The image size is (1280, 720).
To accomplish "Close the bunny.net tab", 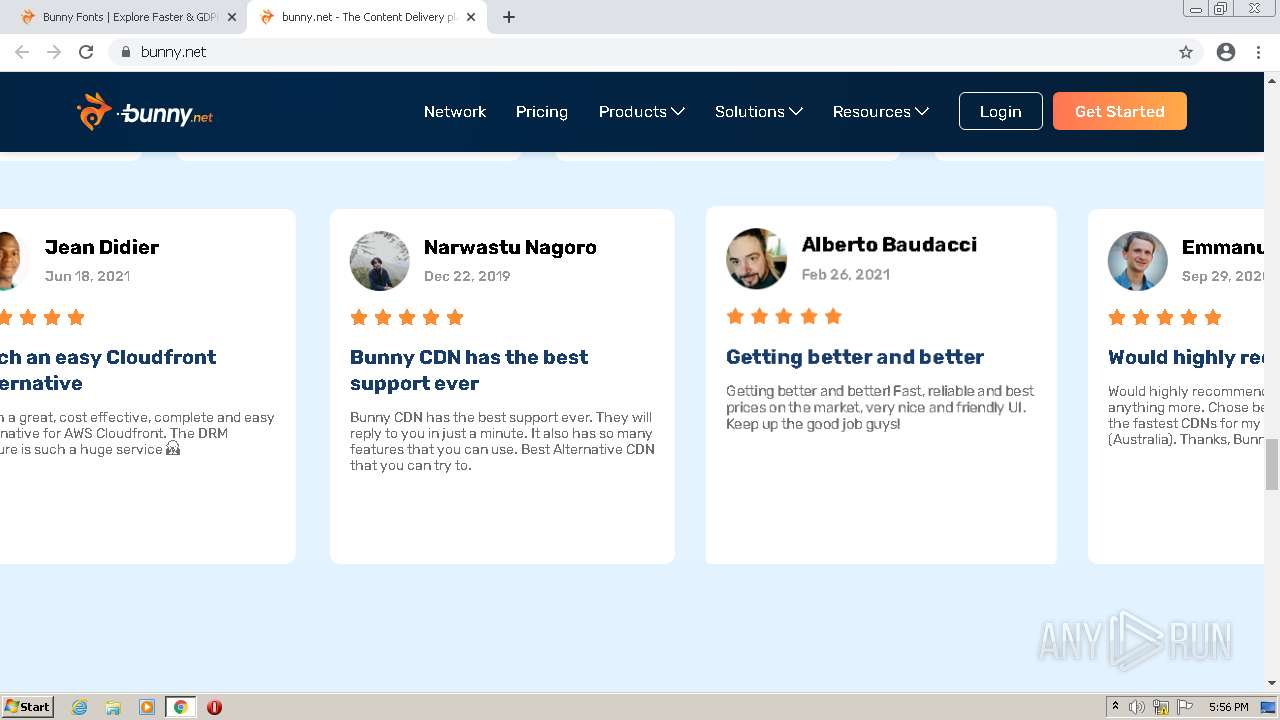I will coord(472,17).
